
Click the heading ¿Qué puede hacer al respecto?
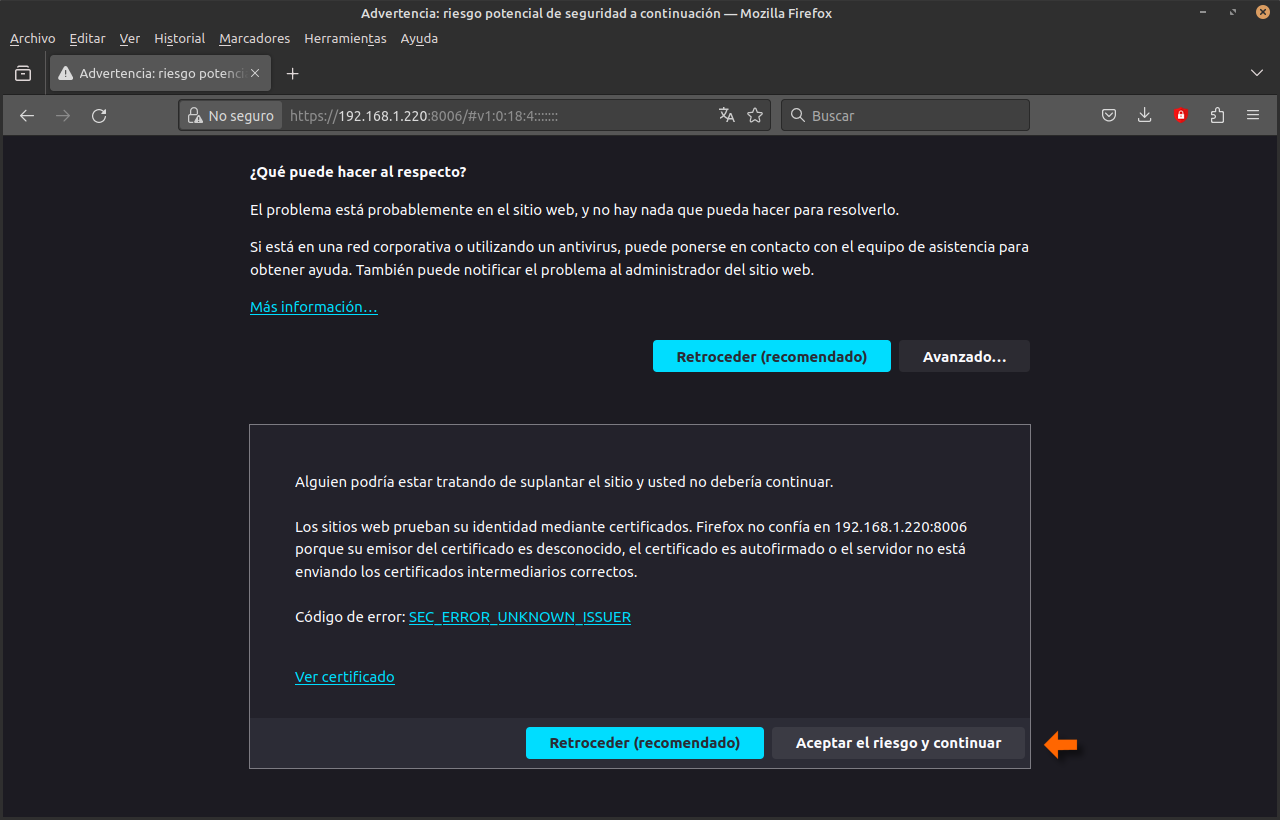point(358,172)
